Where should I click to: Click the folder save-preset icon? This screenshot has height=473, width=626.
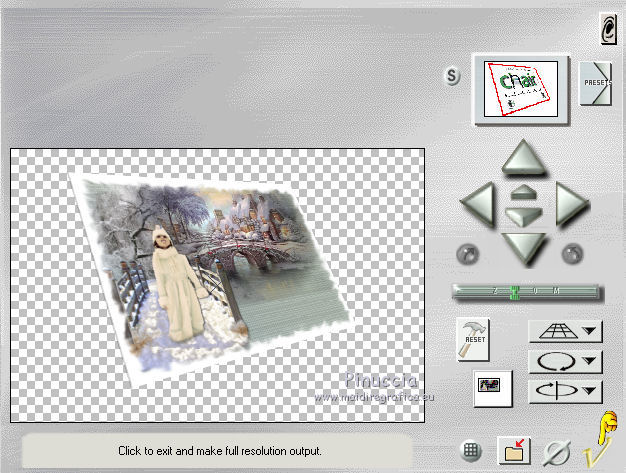(514, 451)
